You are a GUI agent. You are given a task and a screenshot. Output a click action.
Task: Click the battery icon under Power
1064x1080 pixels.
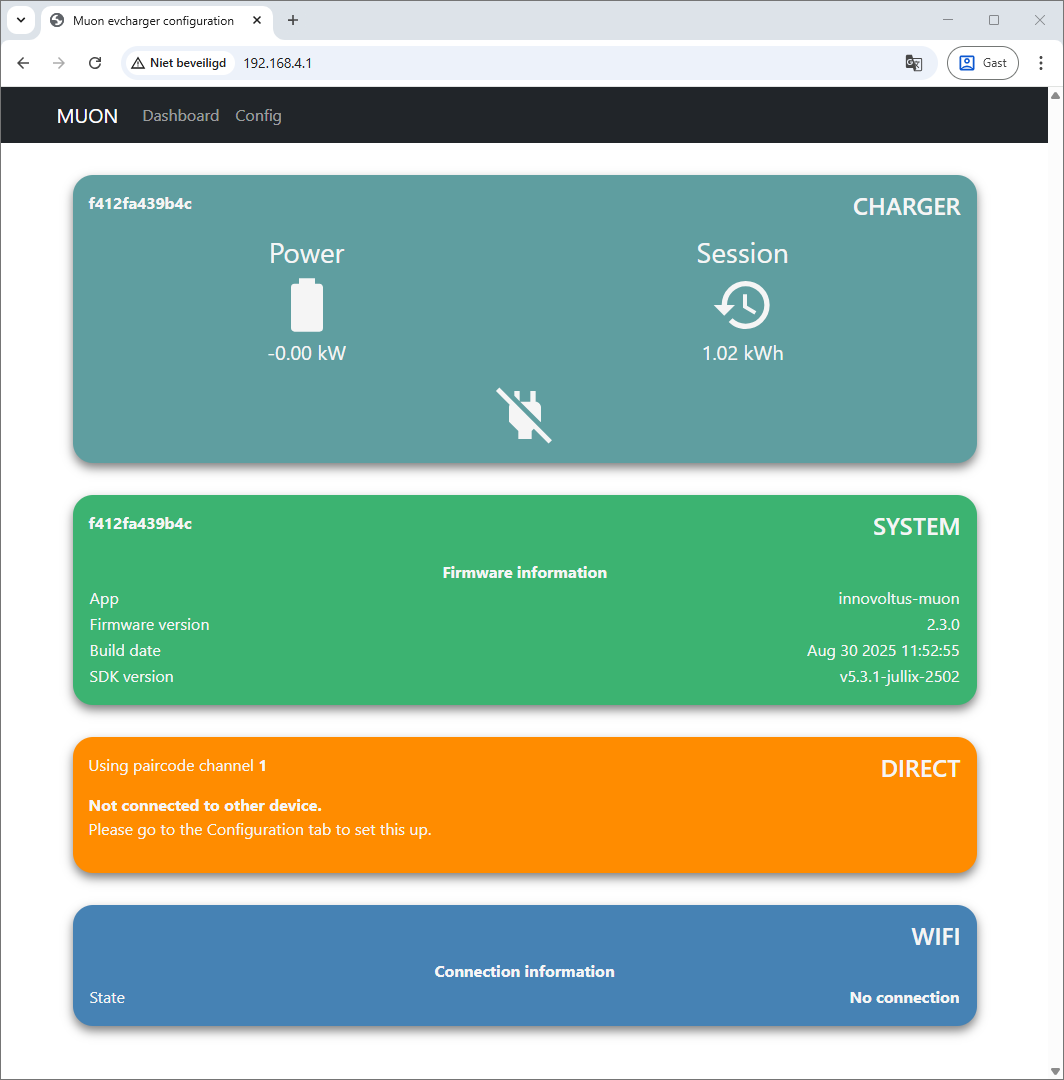click(307, 305)
